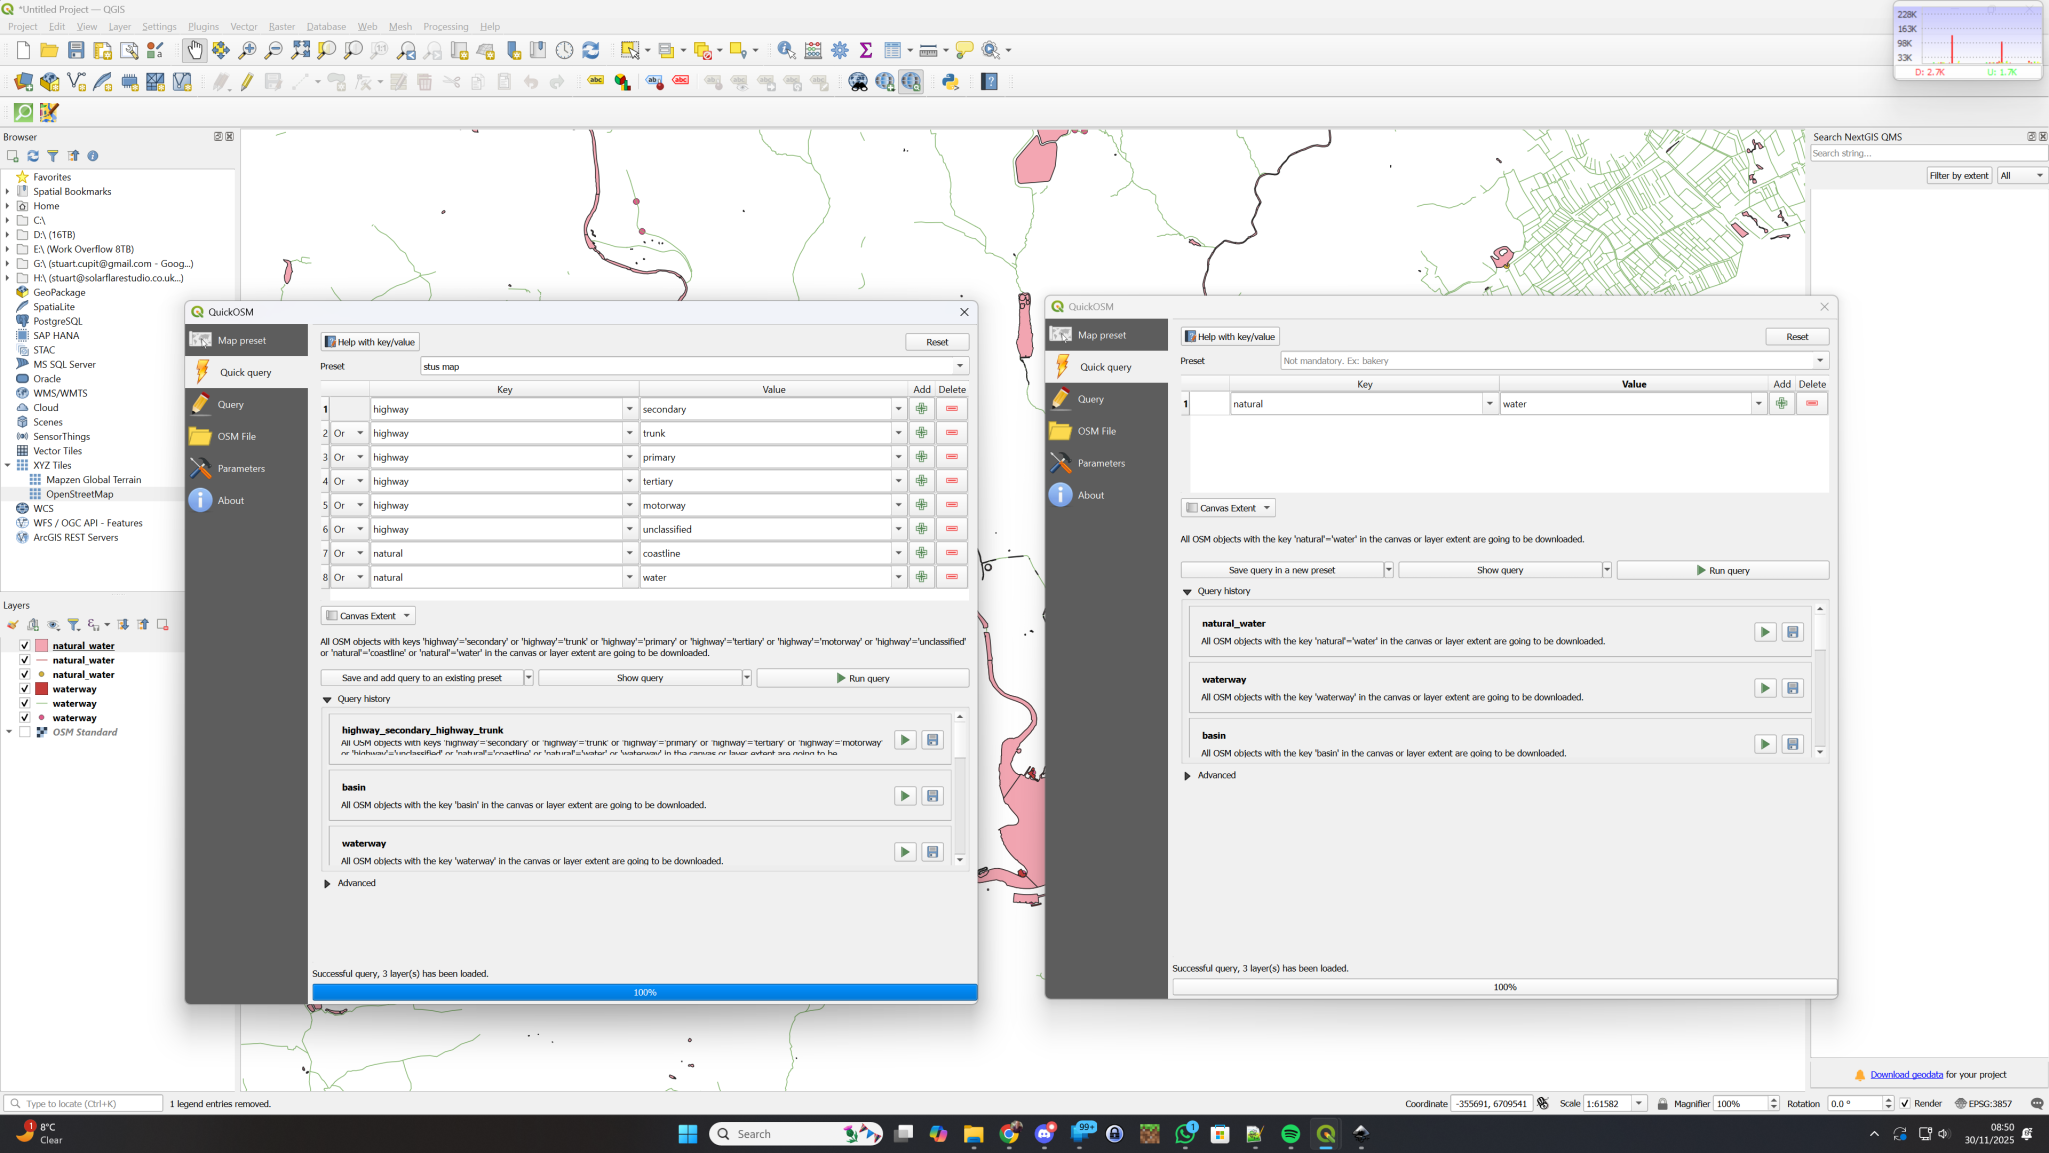Switch to Map preset tab in the left QuickOSM
Image resolution: width=2049 pixels, height=1153 pixels.
(x=246, y=340)
